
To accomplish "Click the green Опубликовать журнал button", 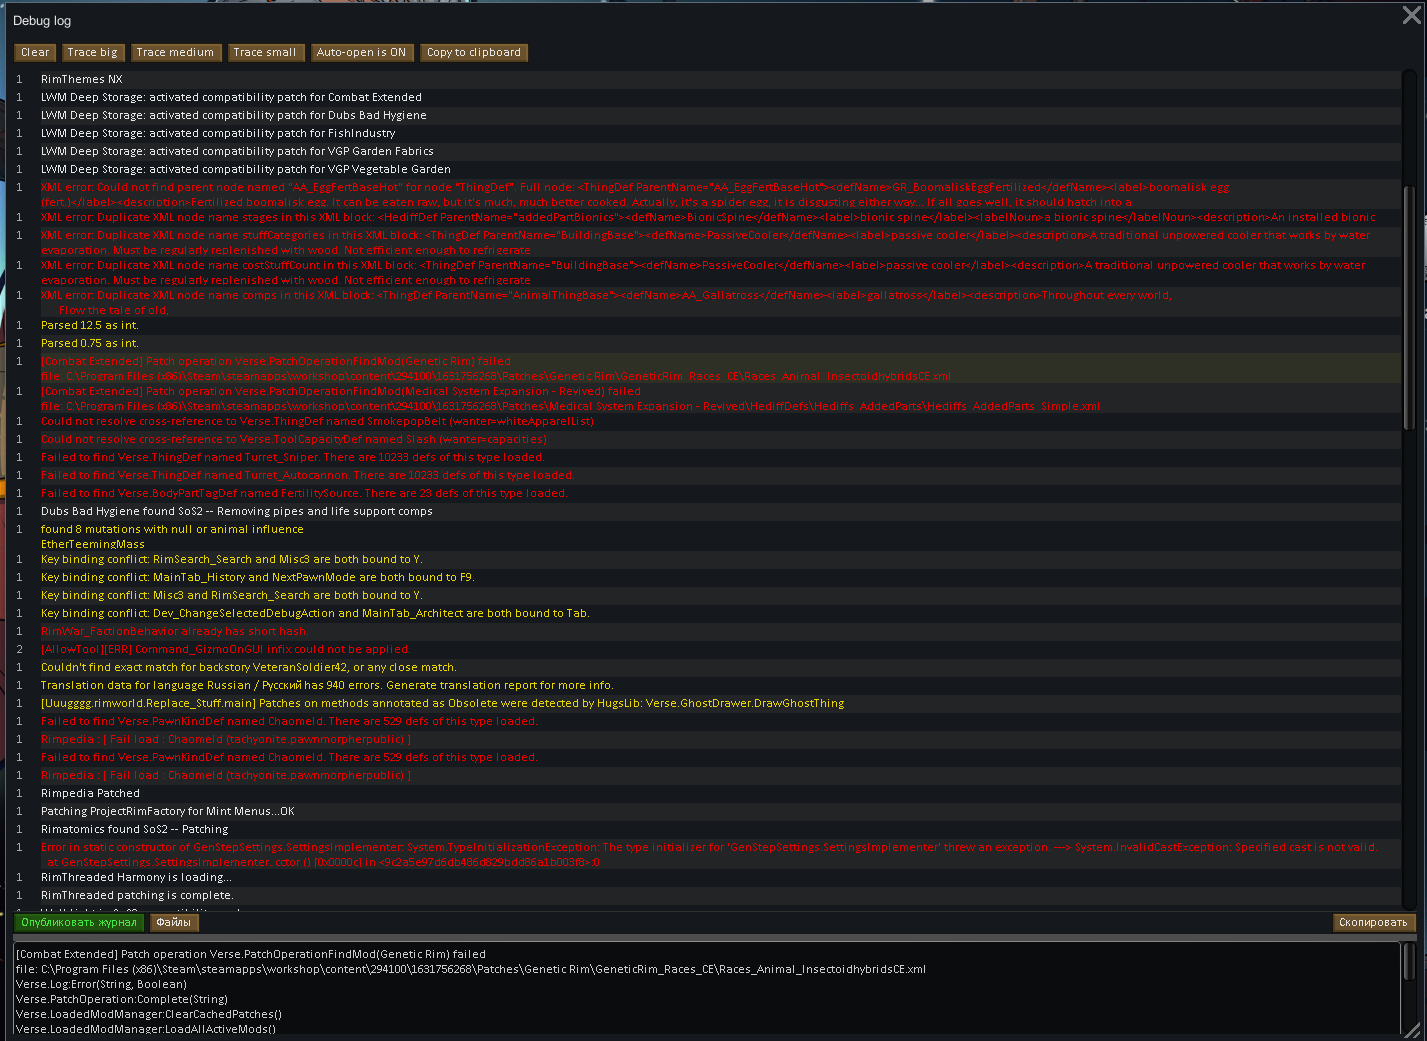I will [79, 923].
